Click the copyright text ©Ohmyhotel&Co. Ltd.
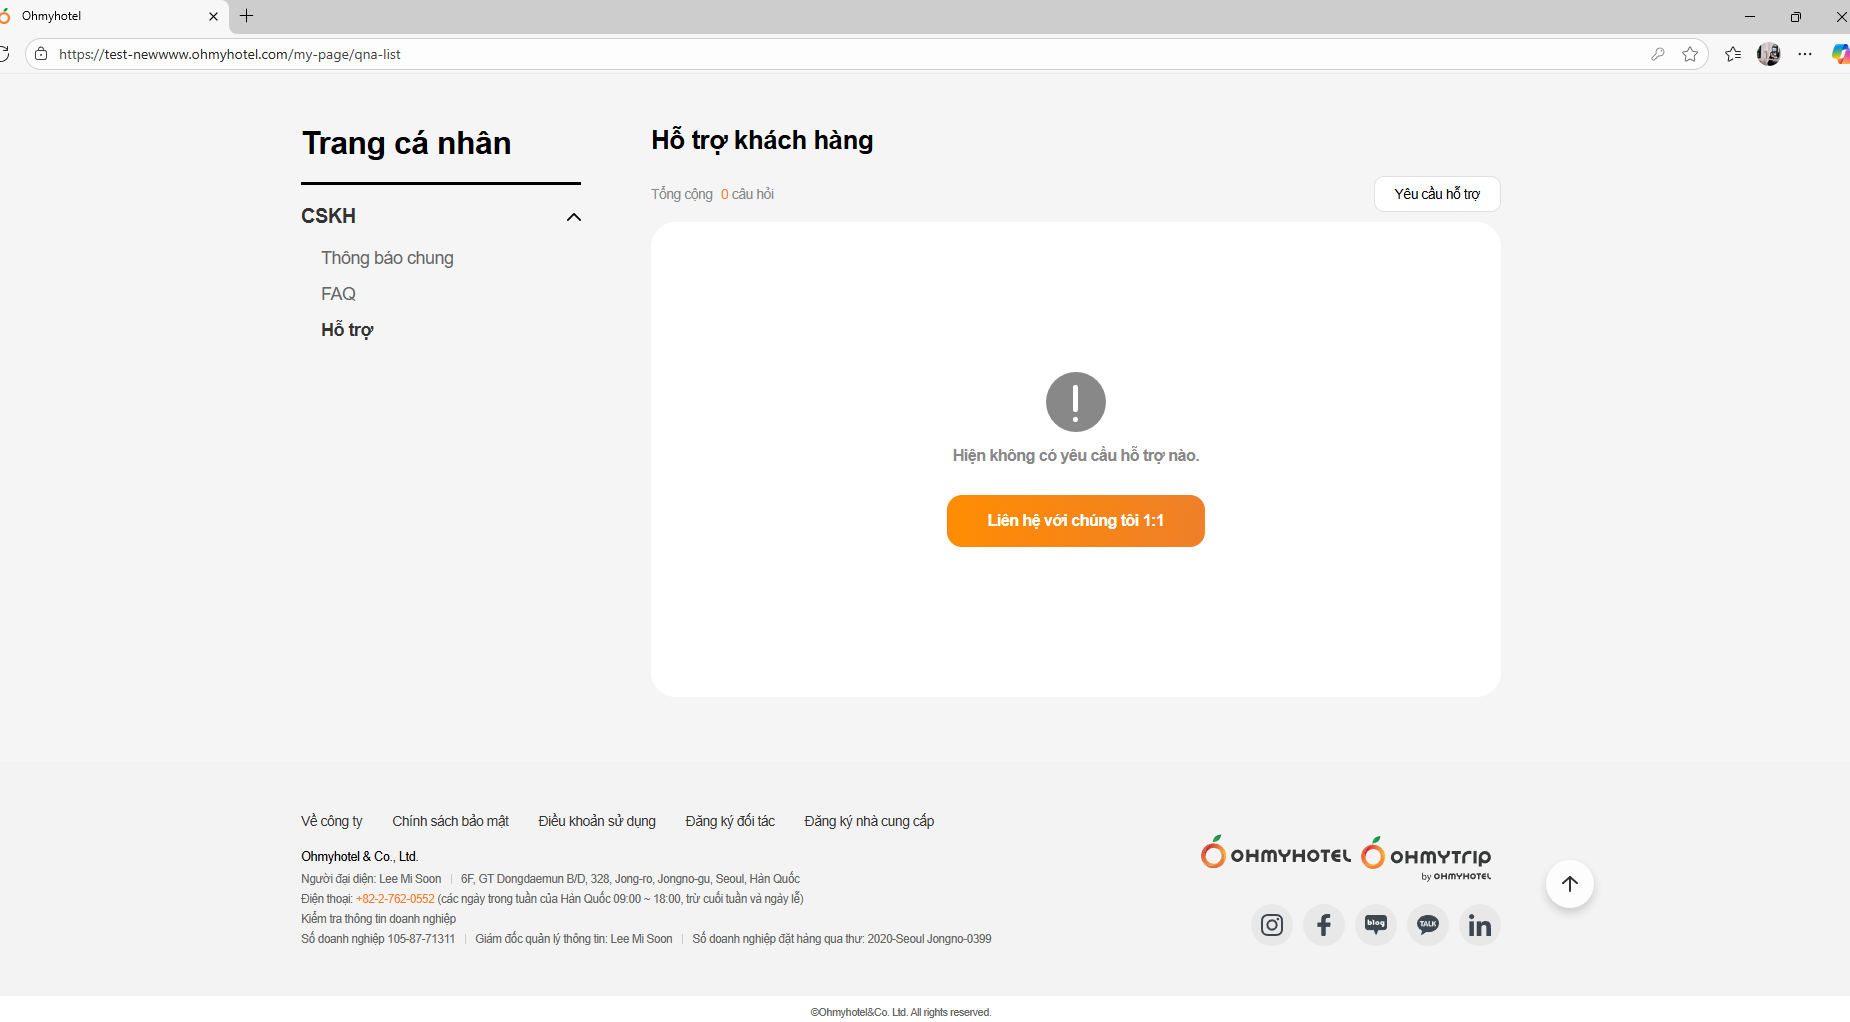Viewport: 1850px width, 1022px height. [901, 1012]
